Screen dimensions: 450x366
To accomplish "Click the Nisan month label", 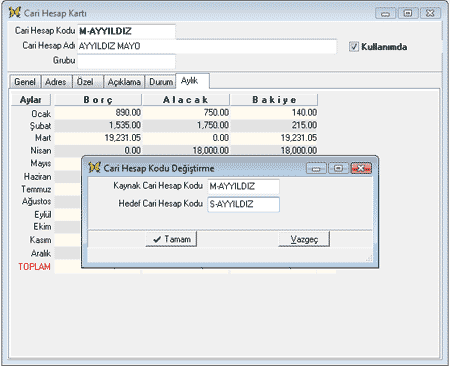I will (x=41, y=151).
